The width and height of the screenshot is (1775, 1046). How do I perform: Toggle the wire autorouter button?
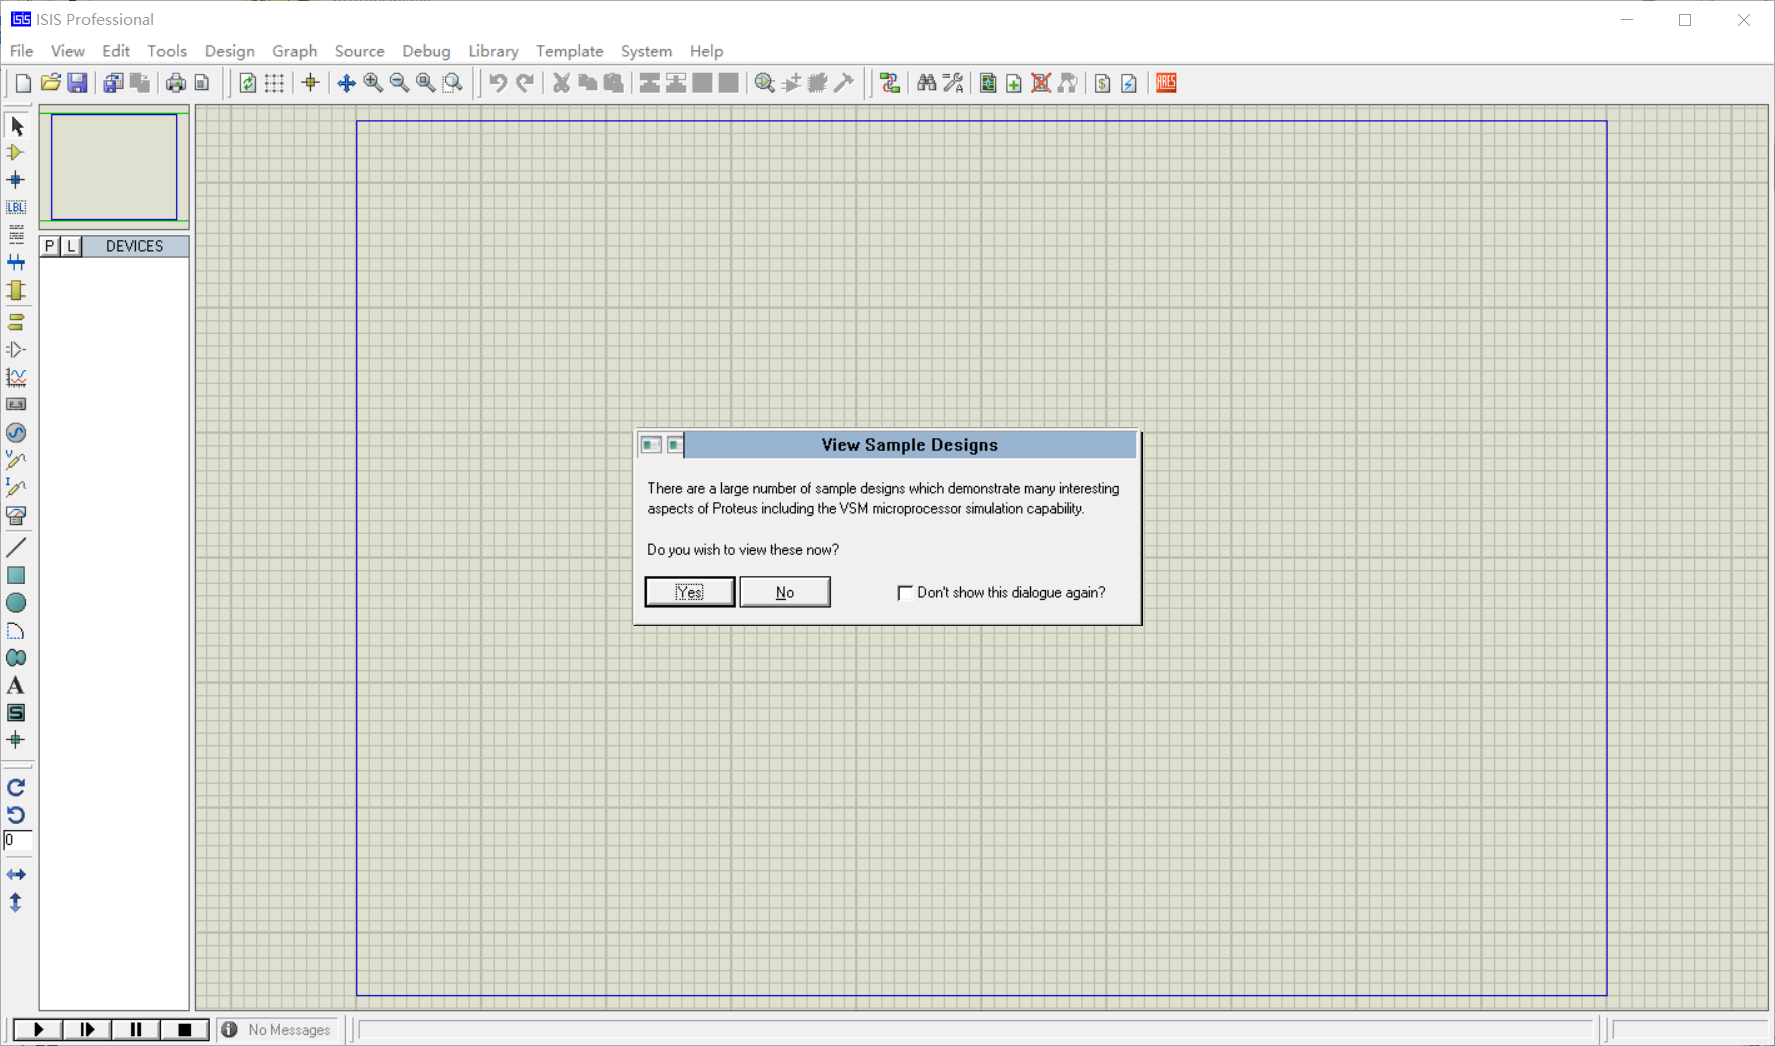click(x=890, y=83)
